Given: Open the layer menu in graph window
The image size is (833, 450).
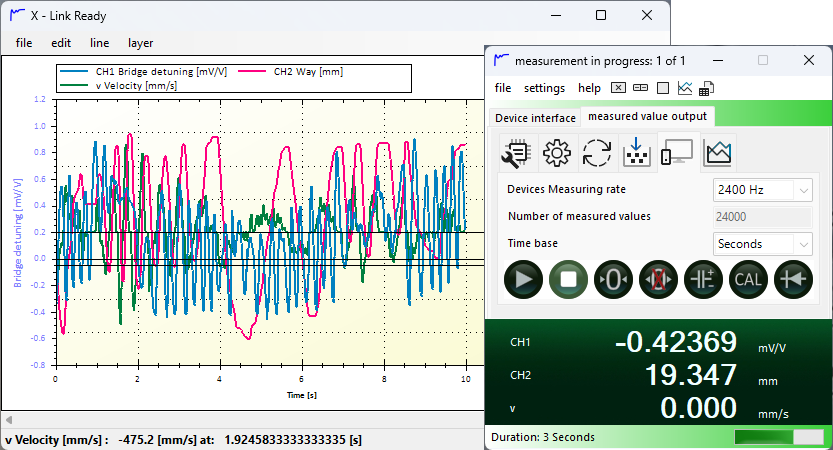Looking at the screenshot, I should (140, 43).
